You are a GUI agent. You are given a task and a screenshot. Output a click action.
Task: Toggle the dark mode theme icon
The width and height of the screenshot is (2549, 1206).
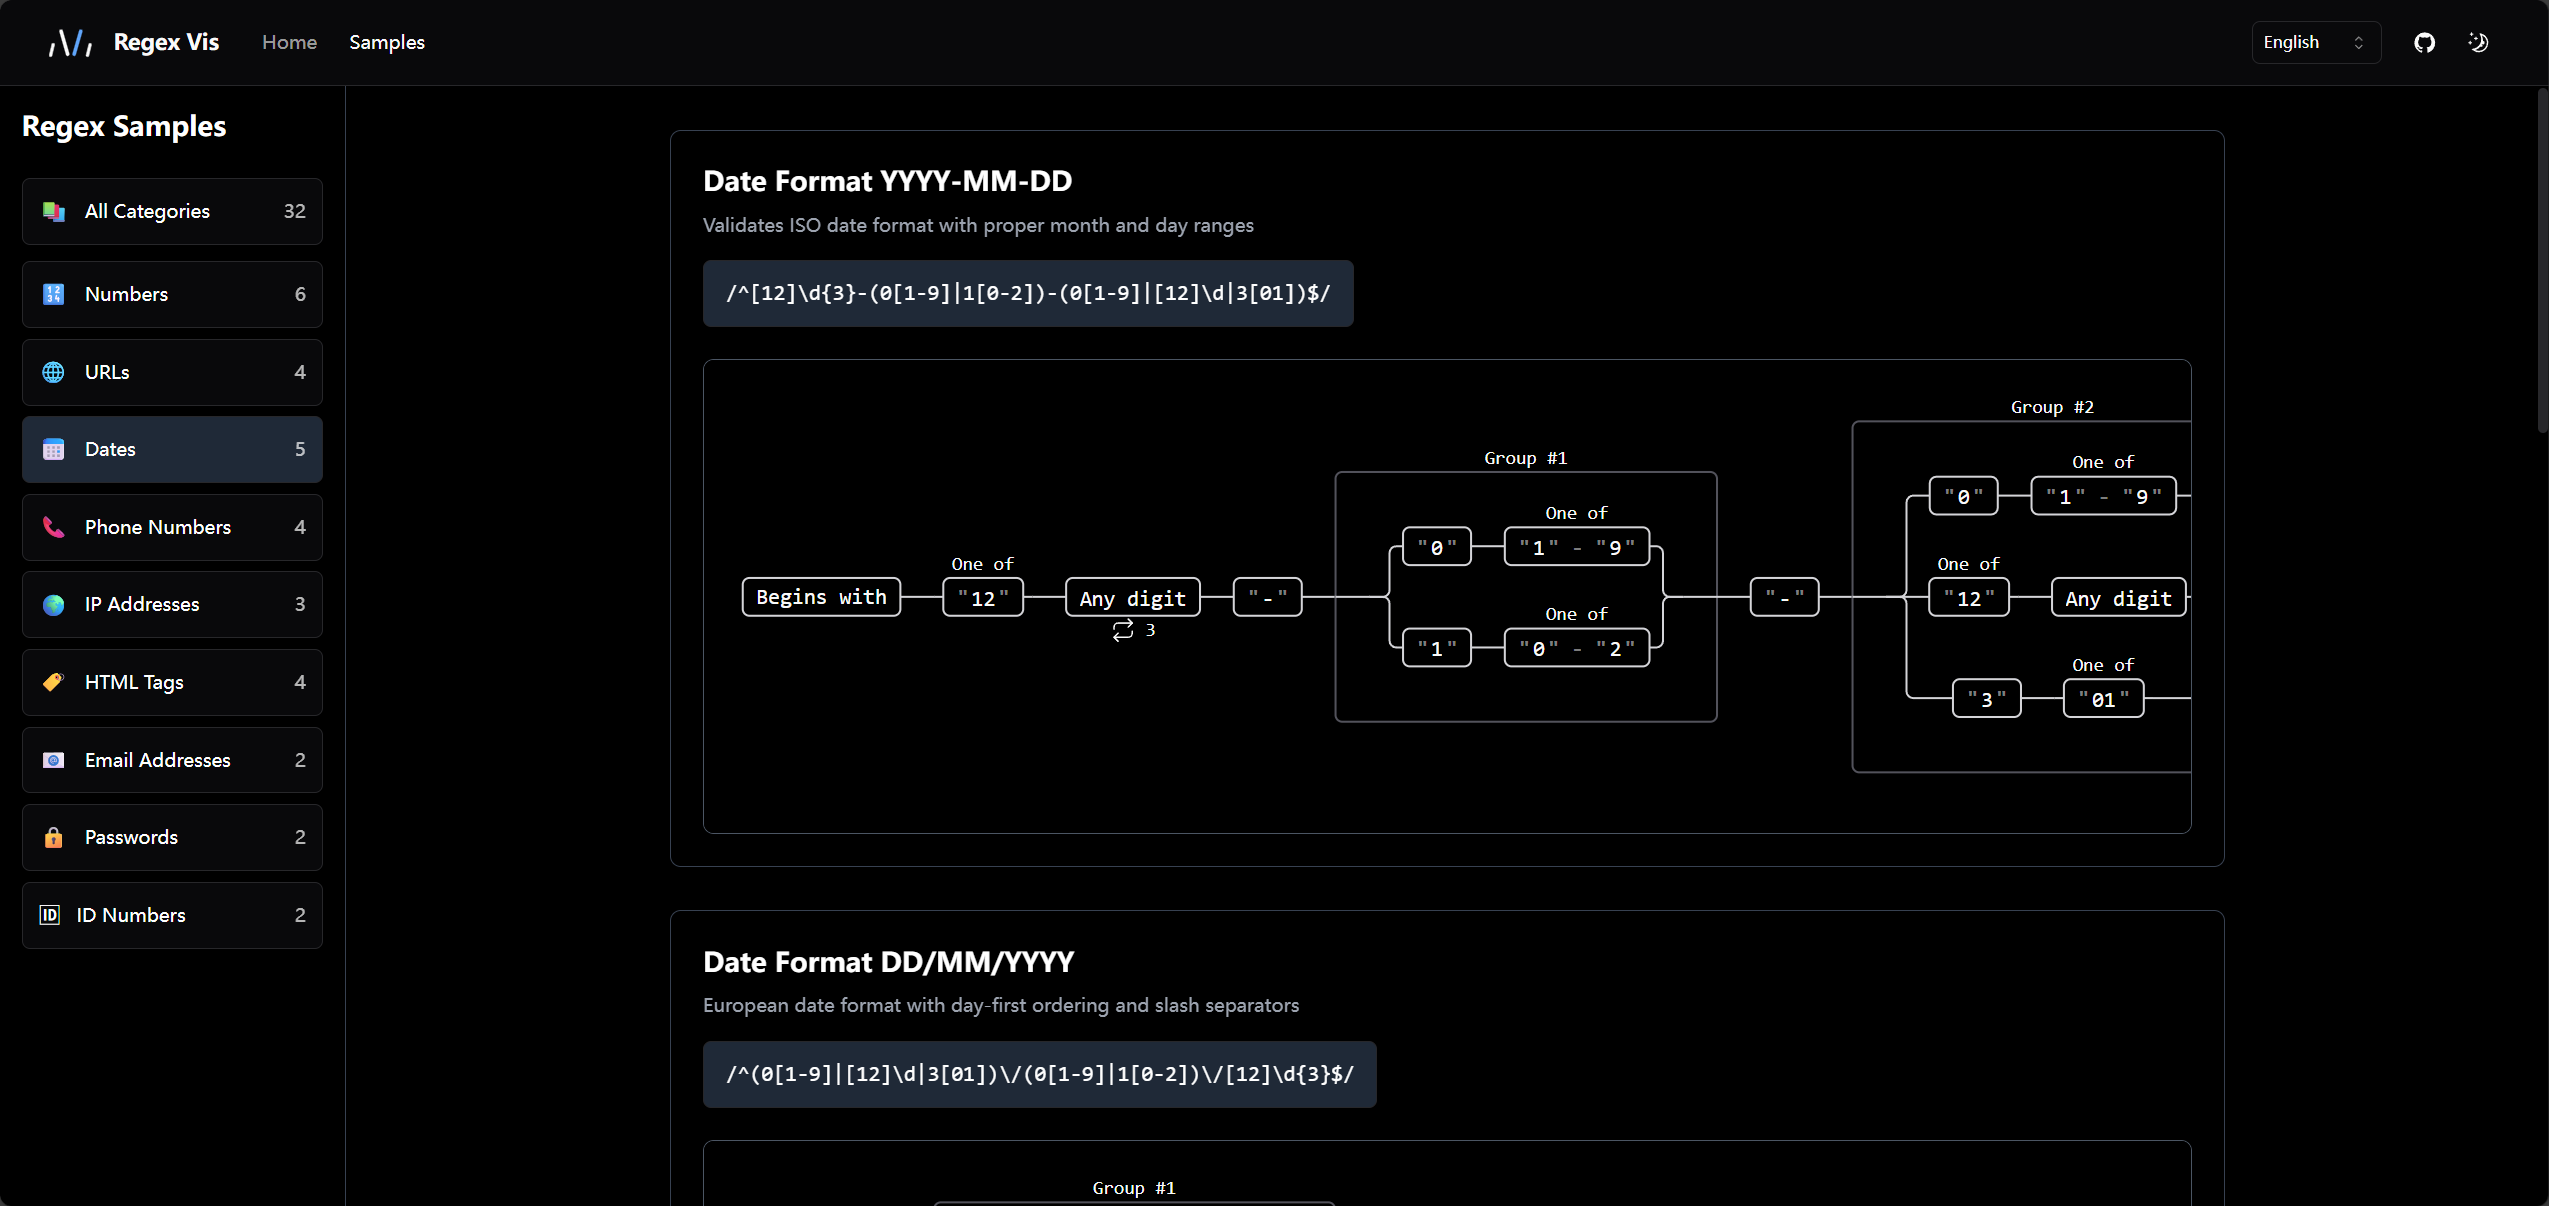2478,42
